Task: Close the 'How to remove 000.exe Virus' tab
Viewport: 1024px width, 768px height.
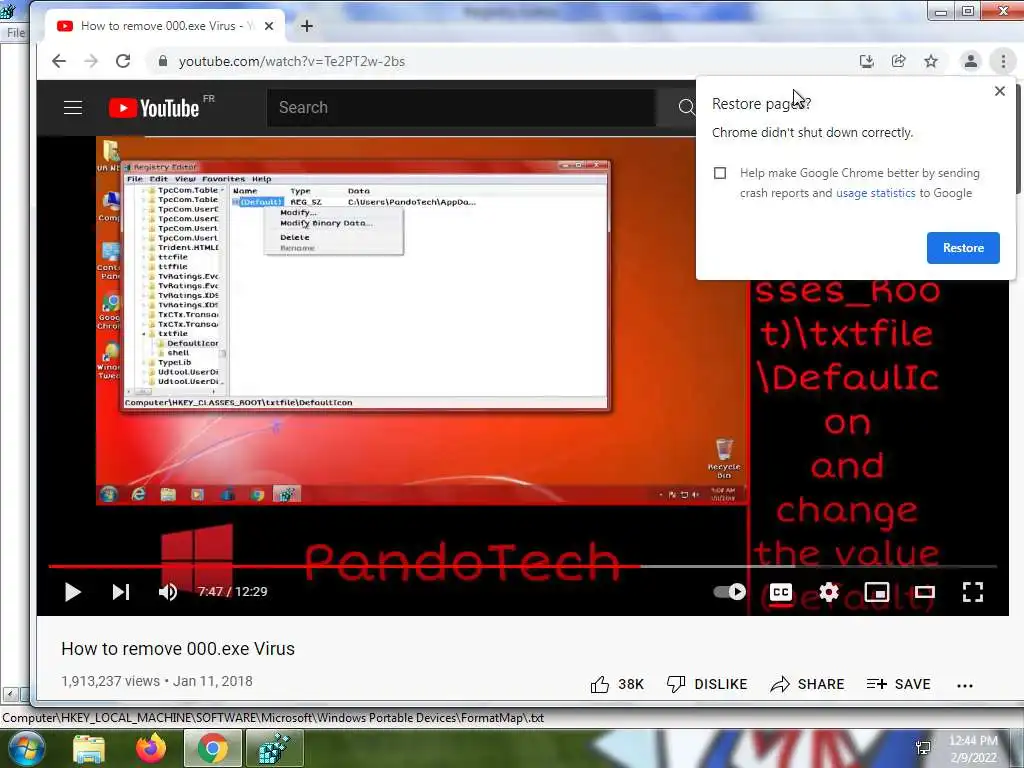Action: [x=269, y=26]
